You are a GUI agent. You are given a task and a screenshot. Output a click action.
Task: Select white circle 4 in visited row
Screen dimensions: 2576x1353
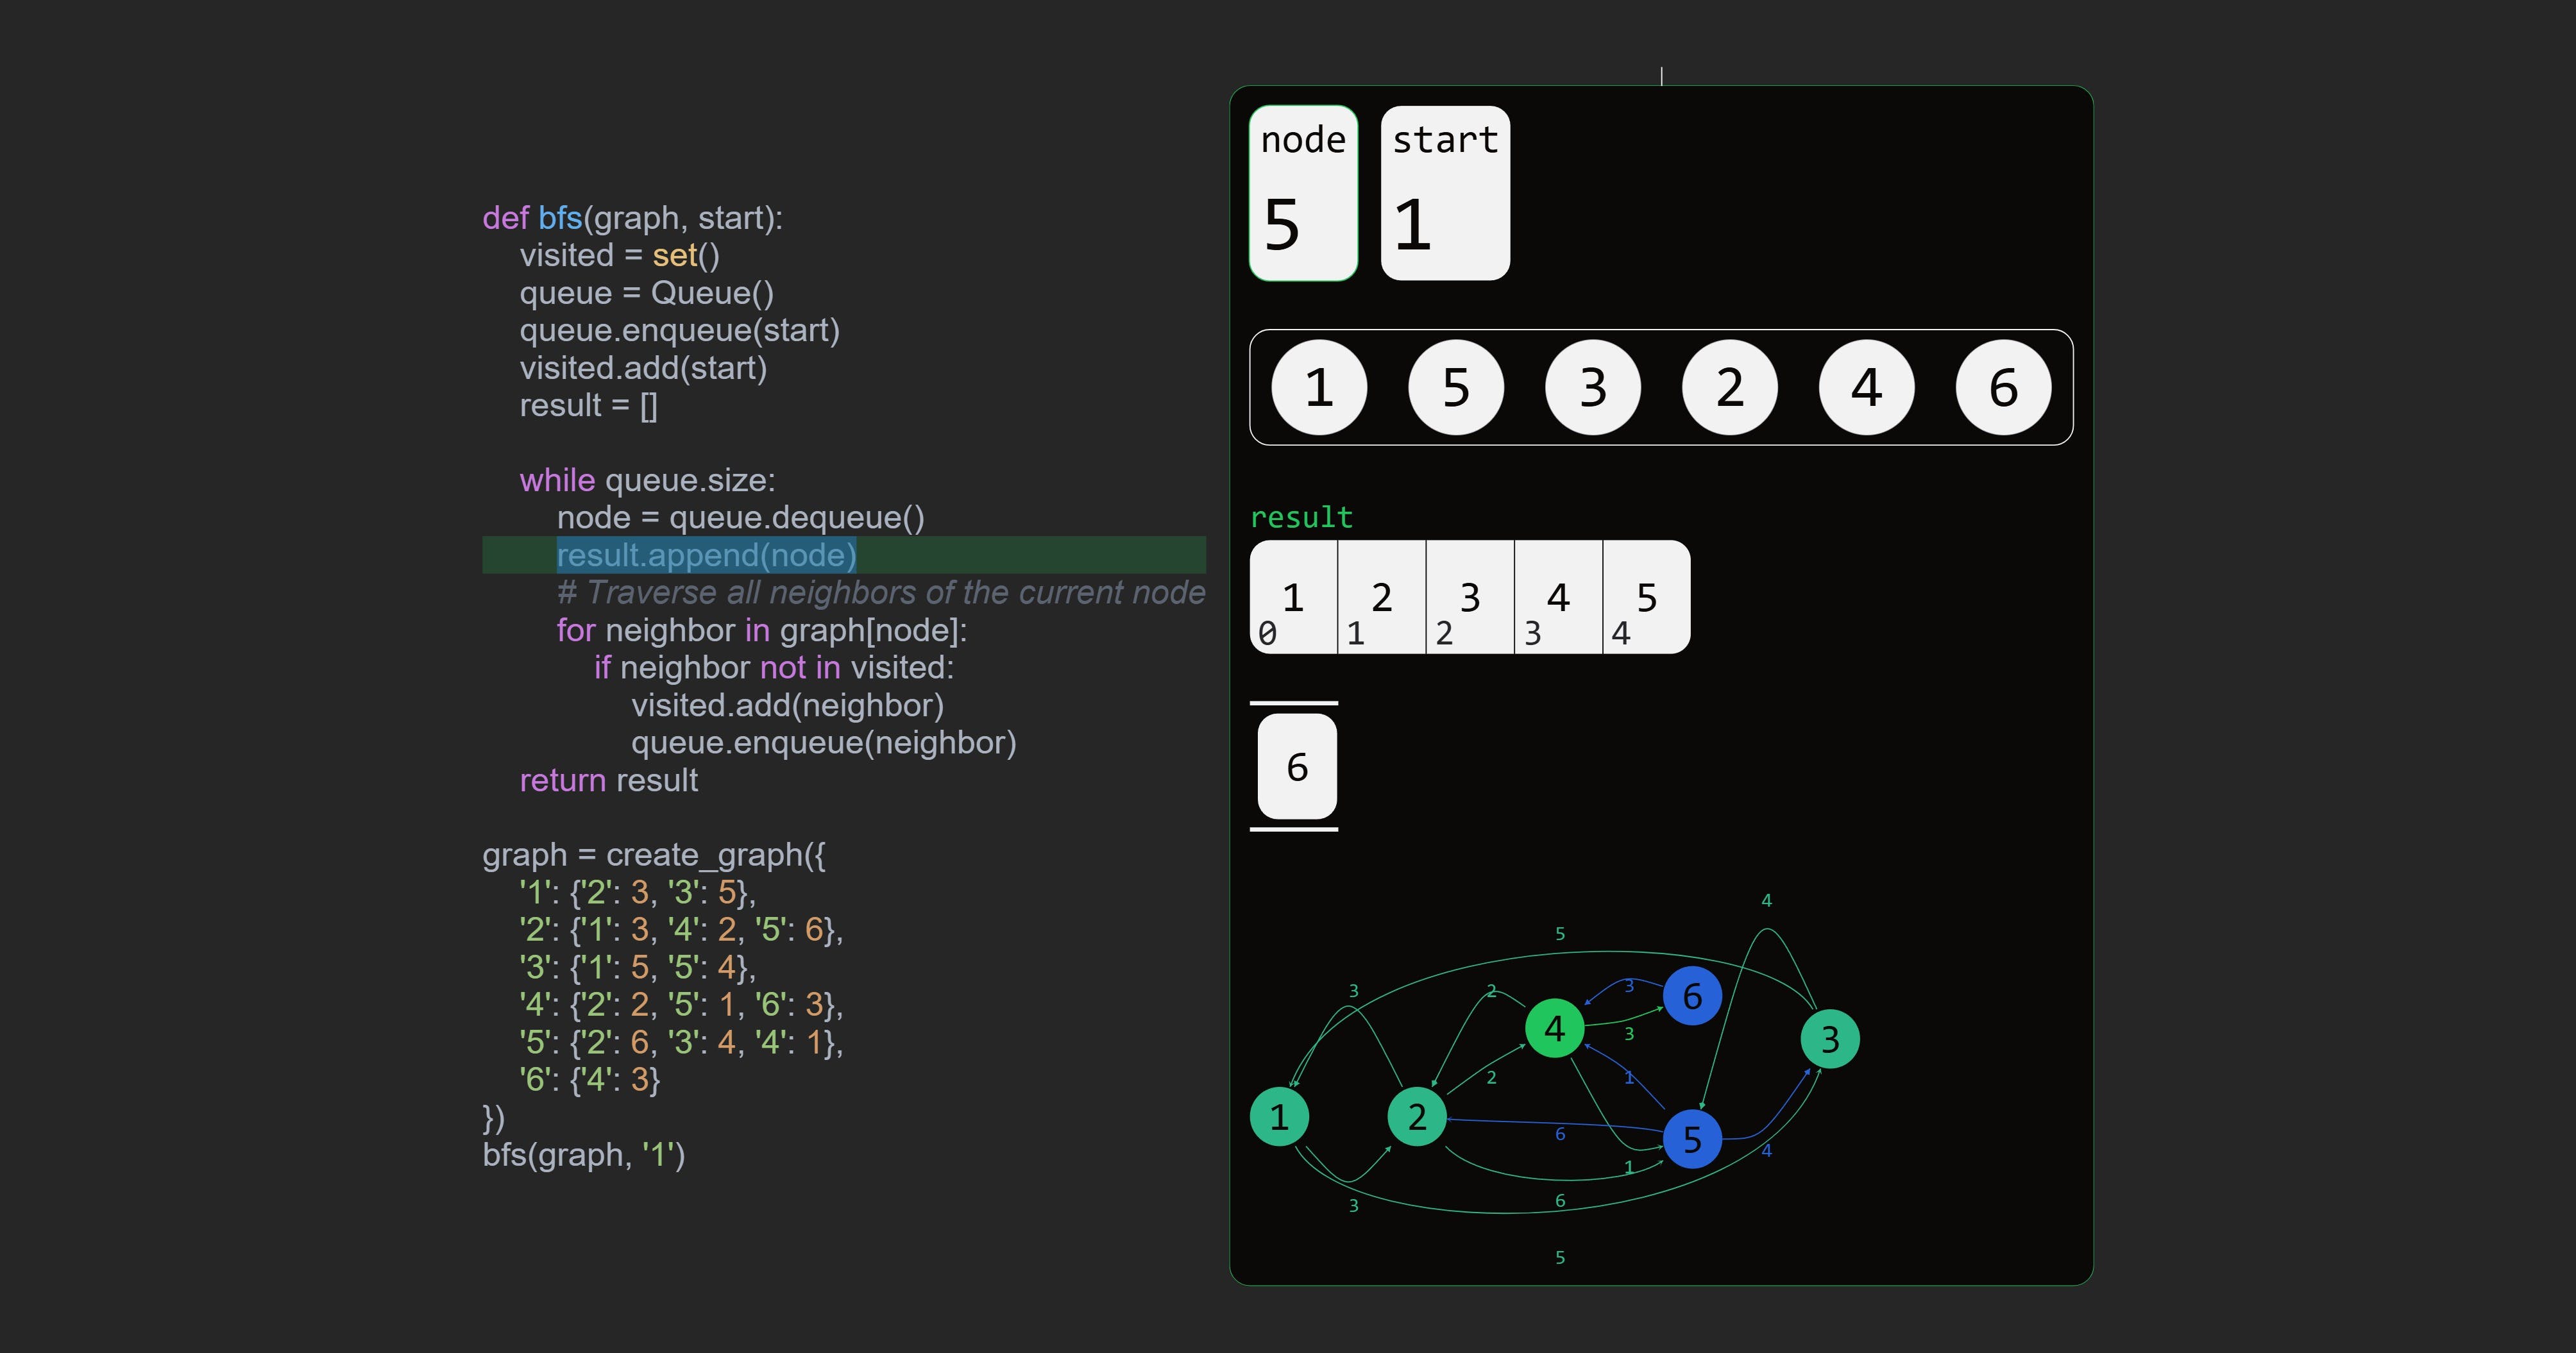click(1865, 387)
